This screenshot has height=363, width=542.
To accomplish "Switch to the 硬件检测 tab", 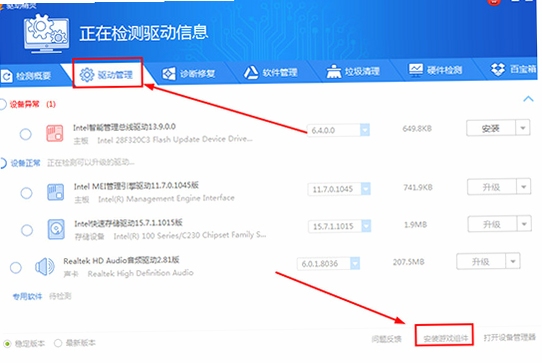I will click(435, 70).
